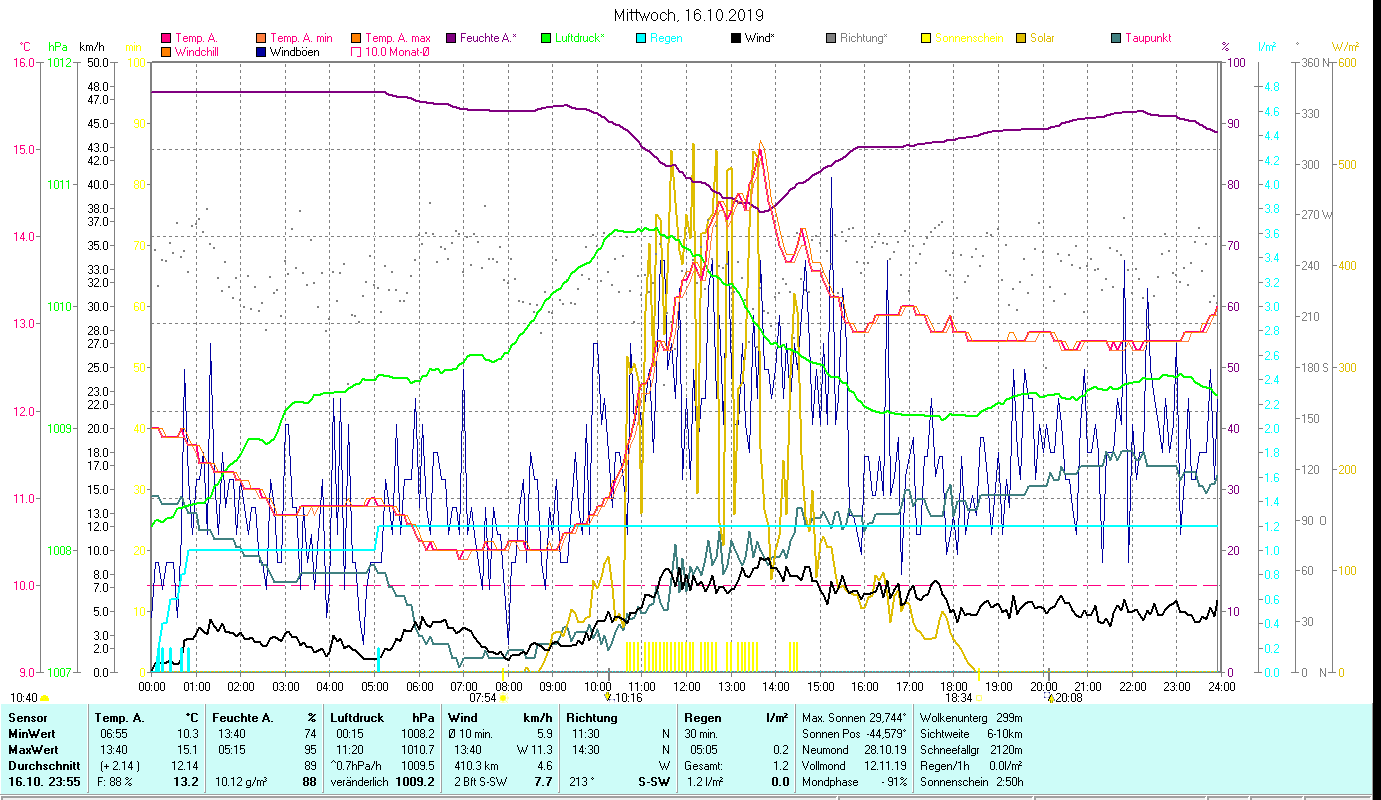Click the sunset sun icon at 18:34
Image resolution: width=1381 pixels, height=800 pixels.
[x=979, y=699]
